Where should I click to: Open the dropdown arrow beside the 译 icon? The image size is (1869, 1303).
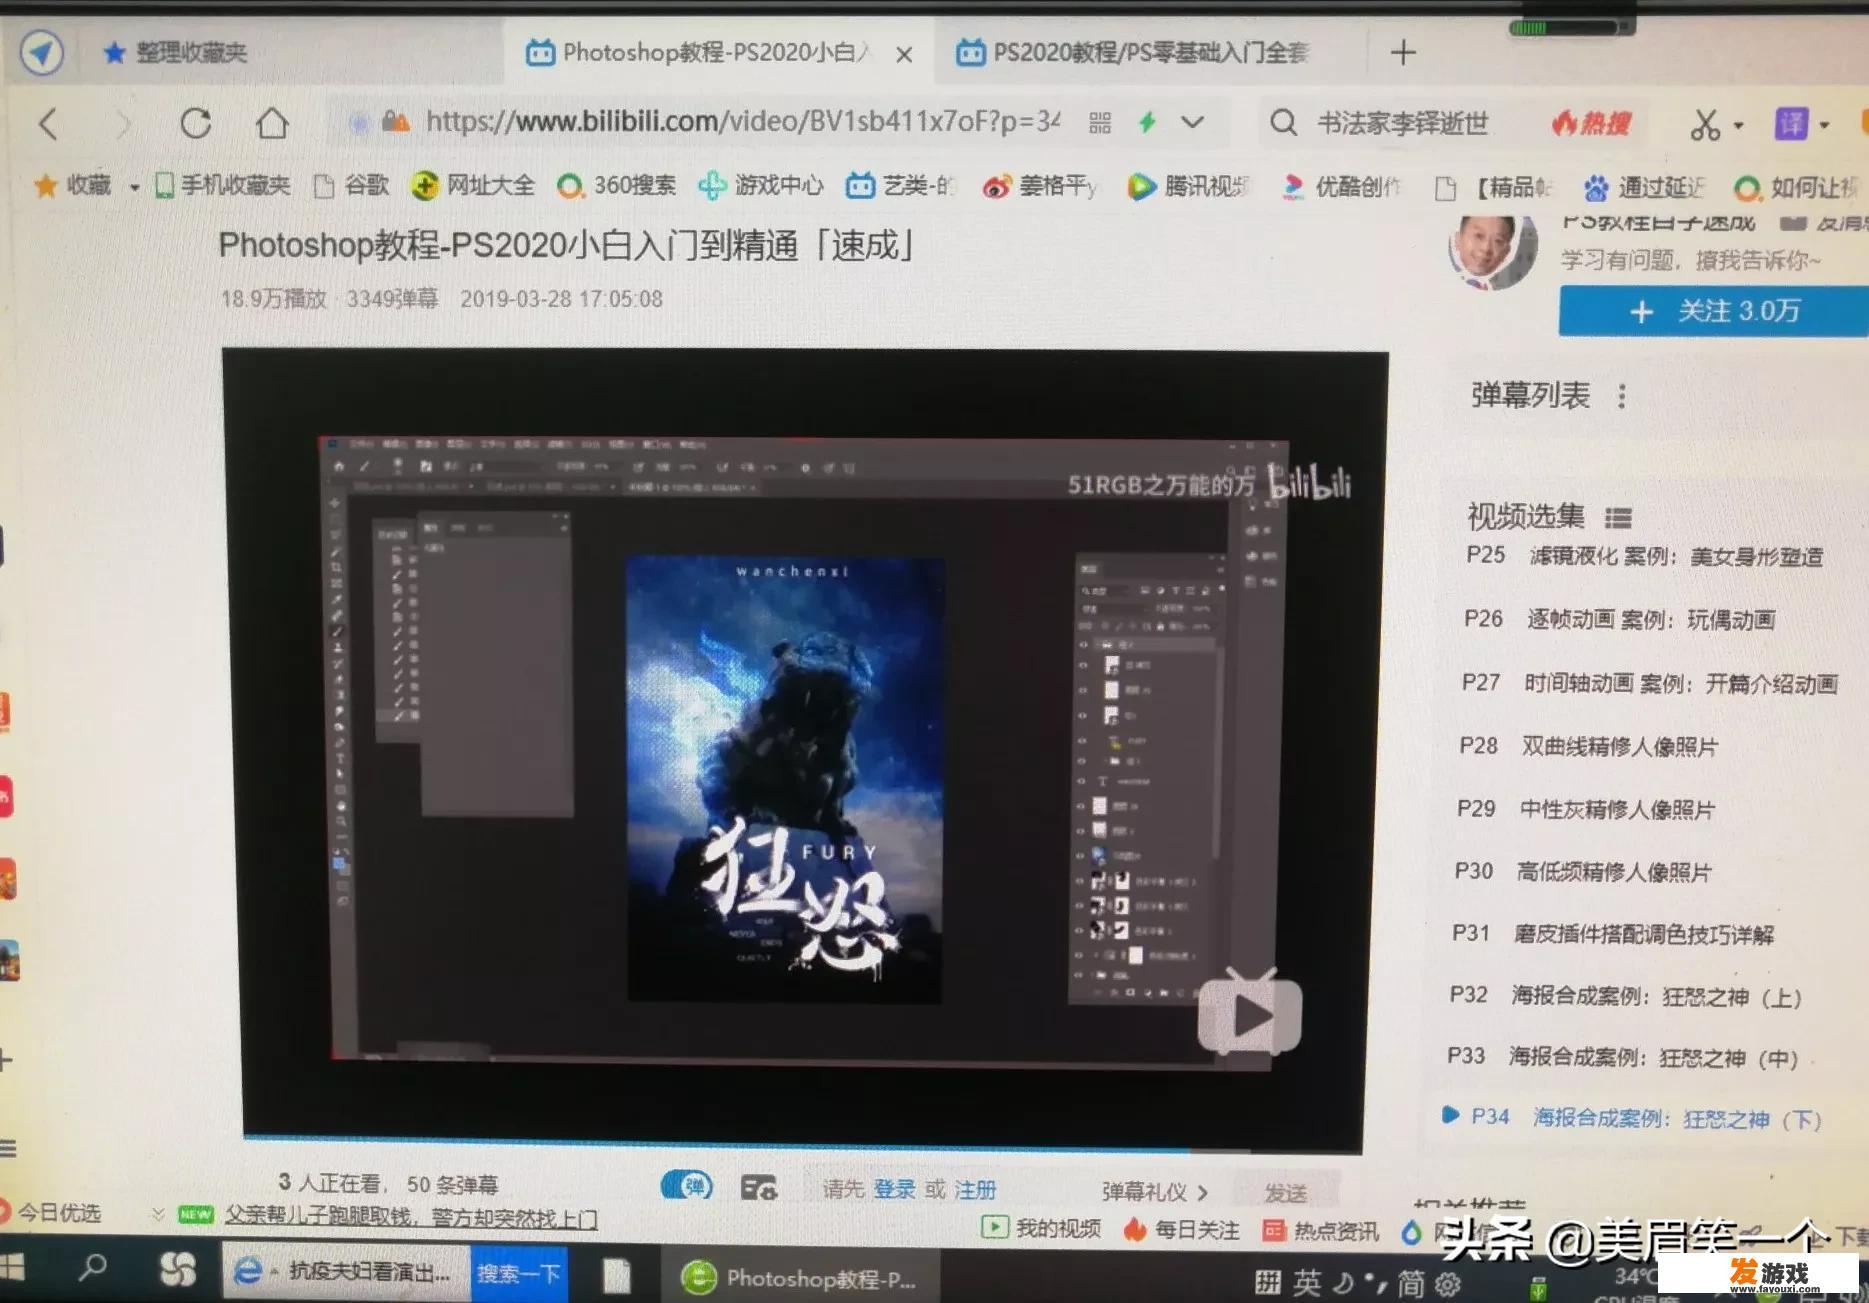click(1824, 125)
